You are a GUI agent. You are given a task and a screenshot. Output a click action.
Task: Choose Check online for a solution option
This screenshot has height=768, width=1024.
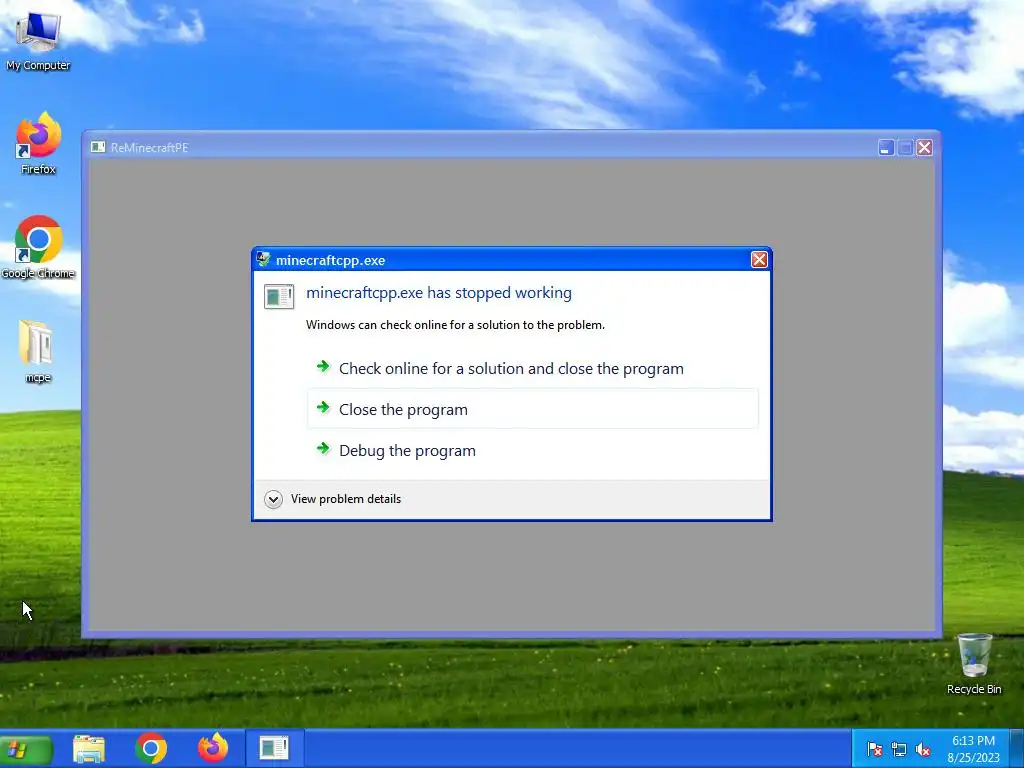pyautogui.click(x=533, y=368)
